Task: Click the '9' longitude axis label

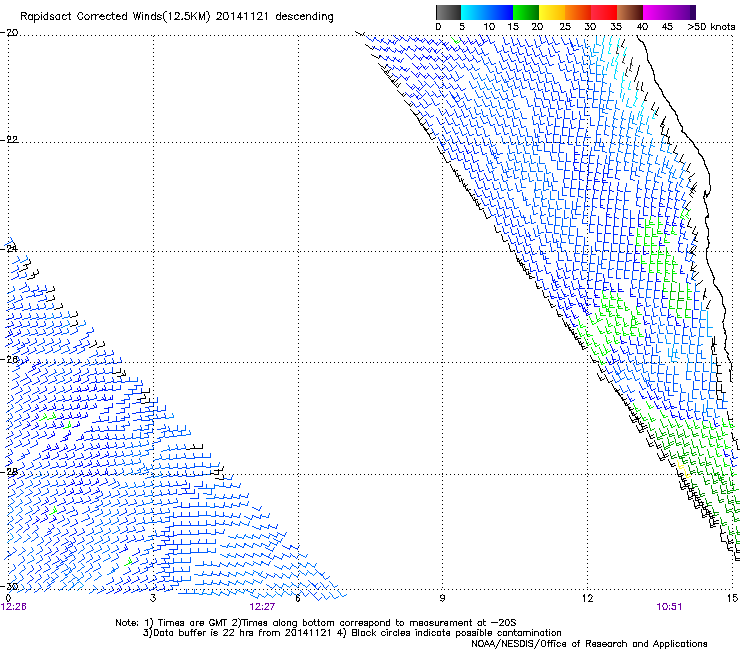Action: pos(442,598)
